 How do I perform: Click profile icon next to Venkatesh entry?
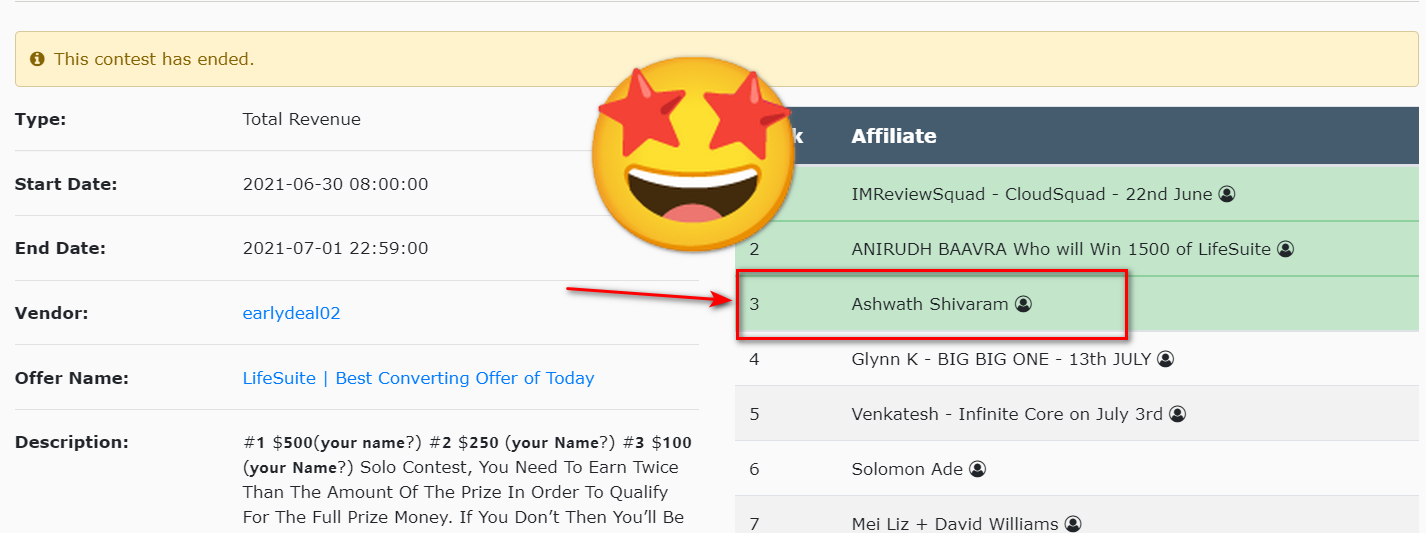coord(1178,414)
